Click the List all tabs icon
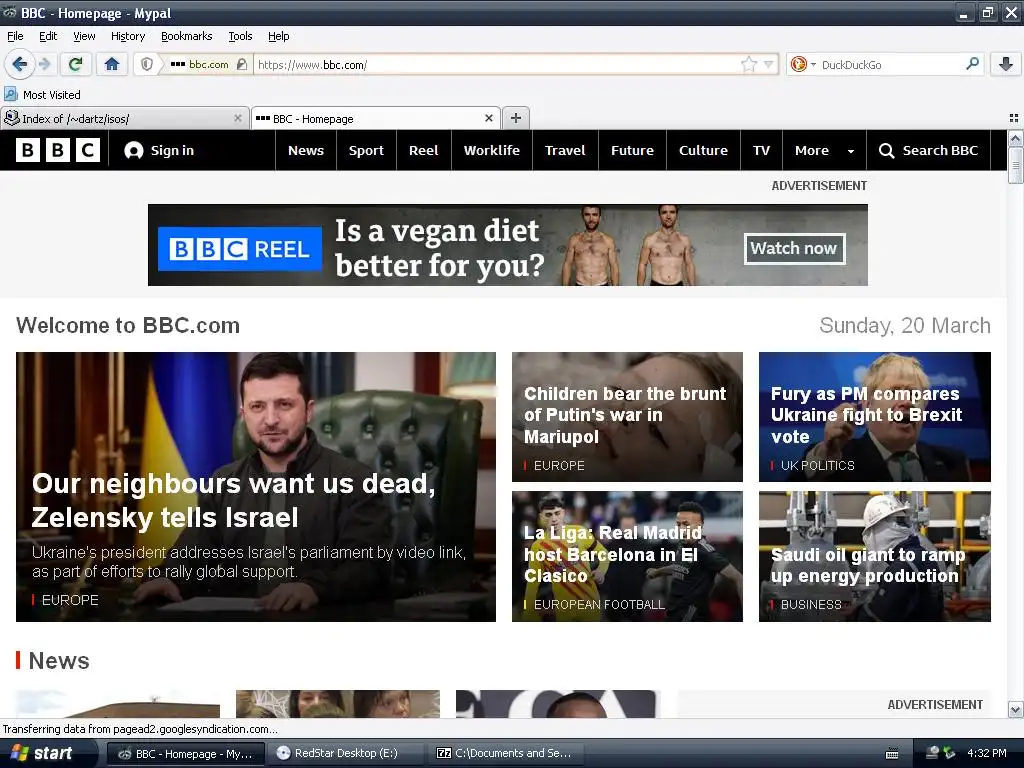 [x=1014, y=118]
